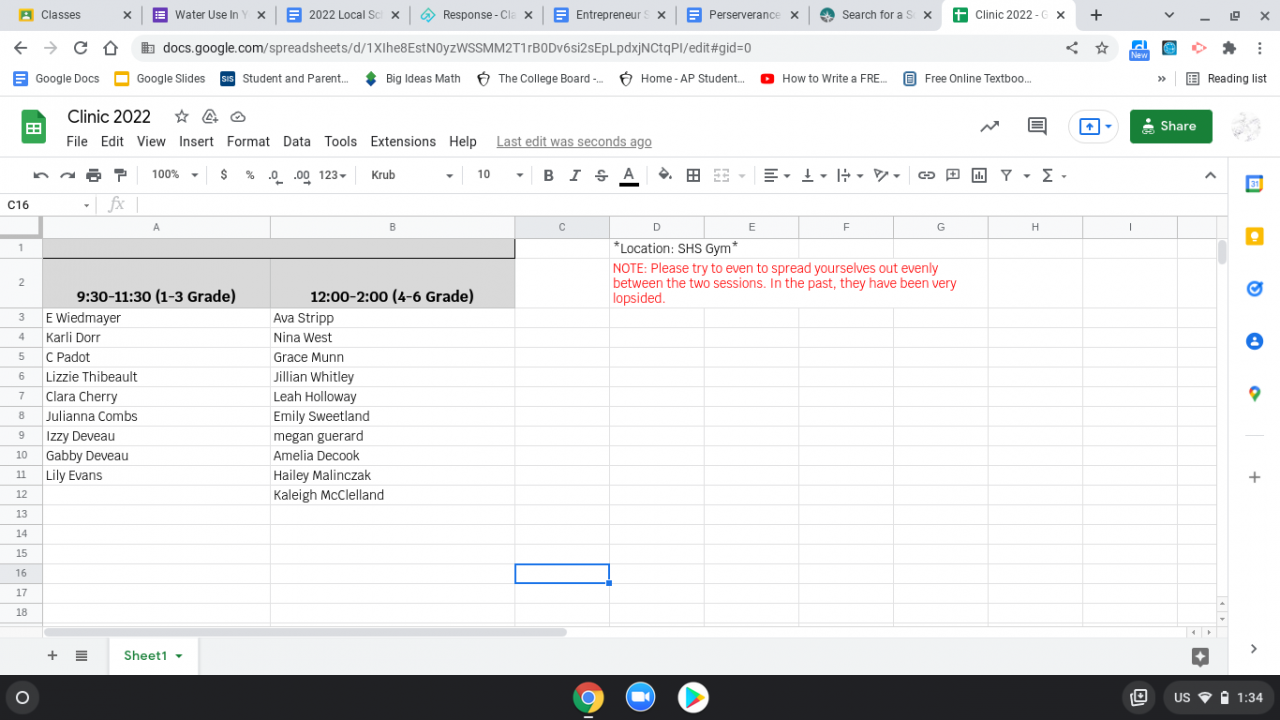The height and width of the screenshot is (720, 1280).
Task: Click the formula bar input
Action: [680, 205]
